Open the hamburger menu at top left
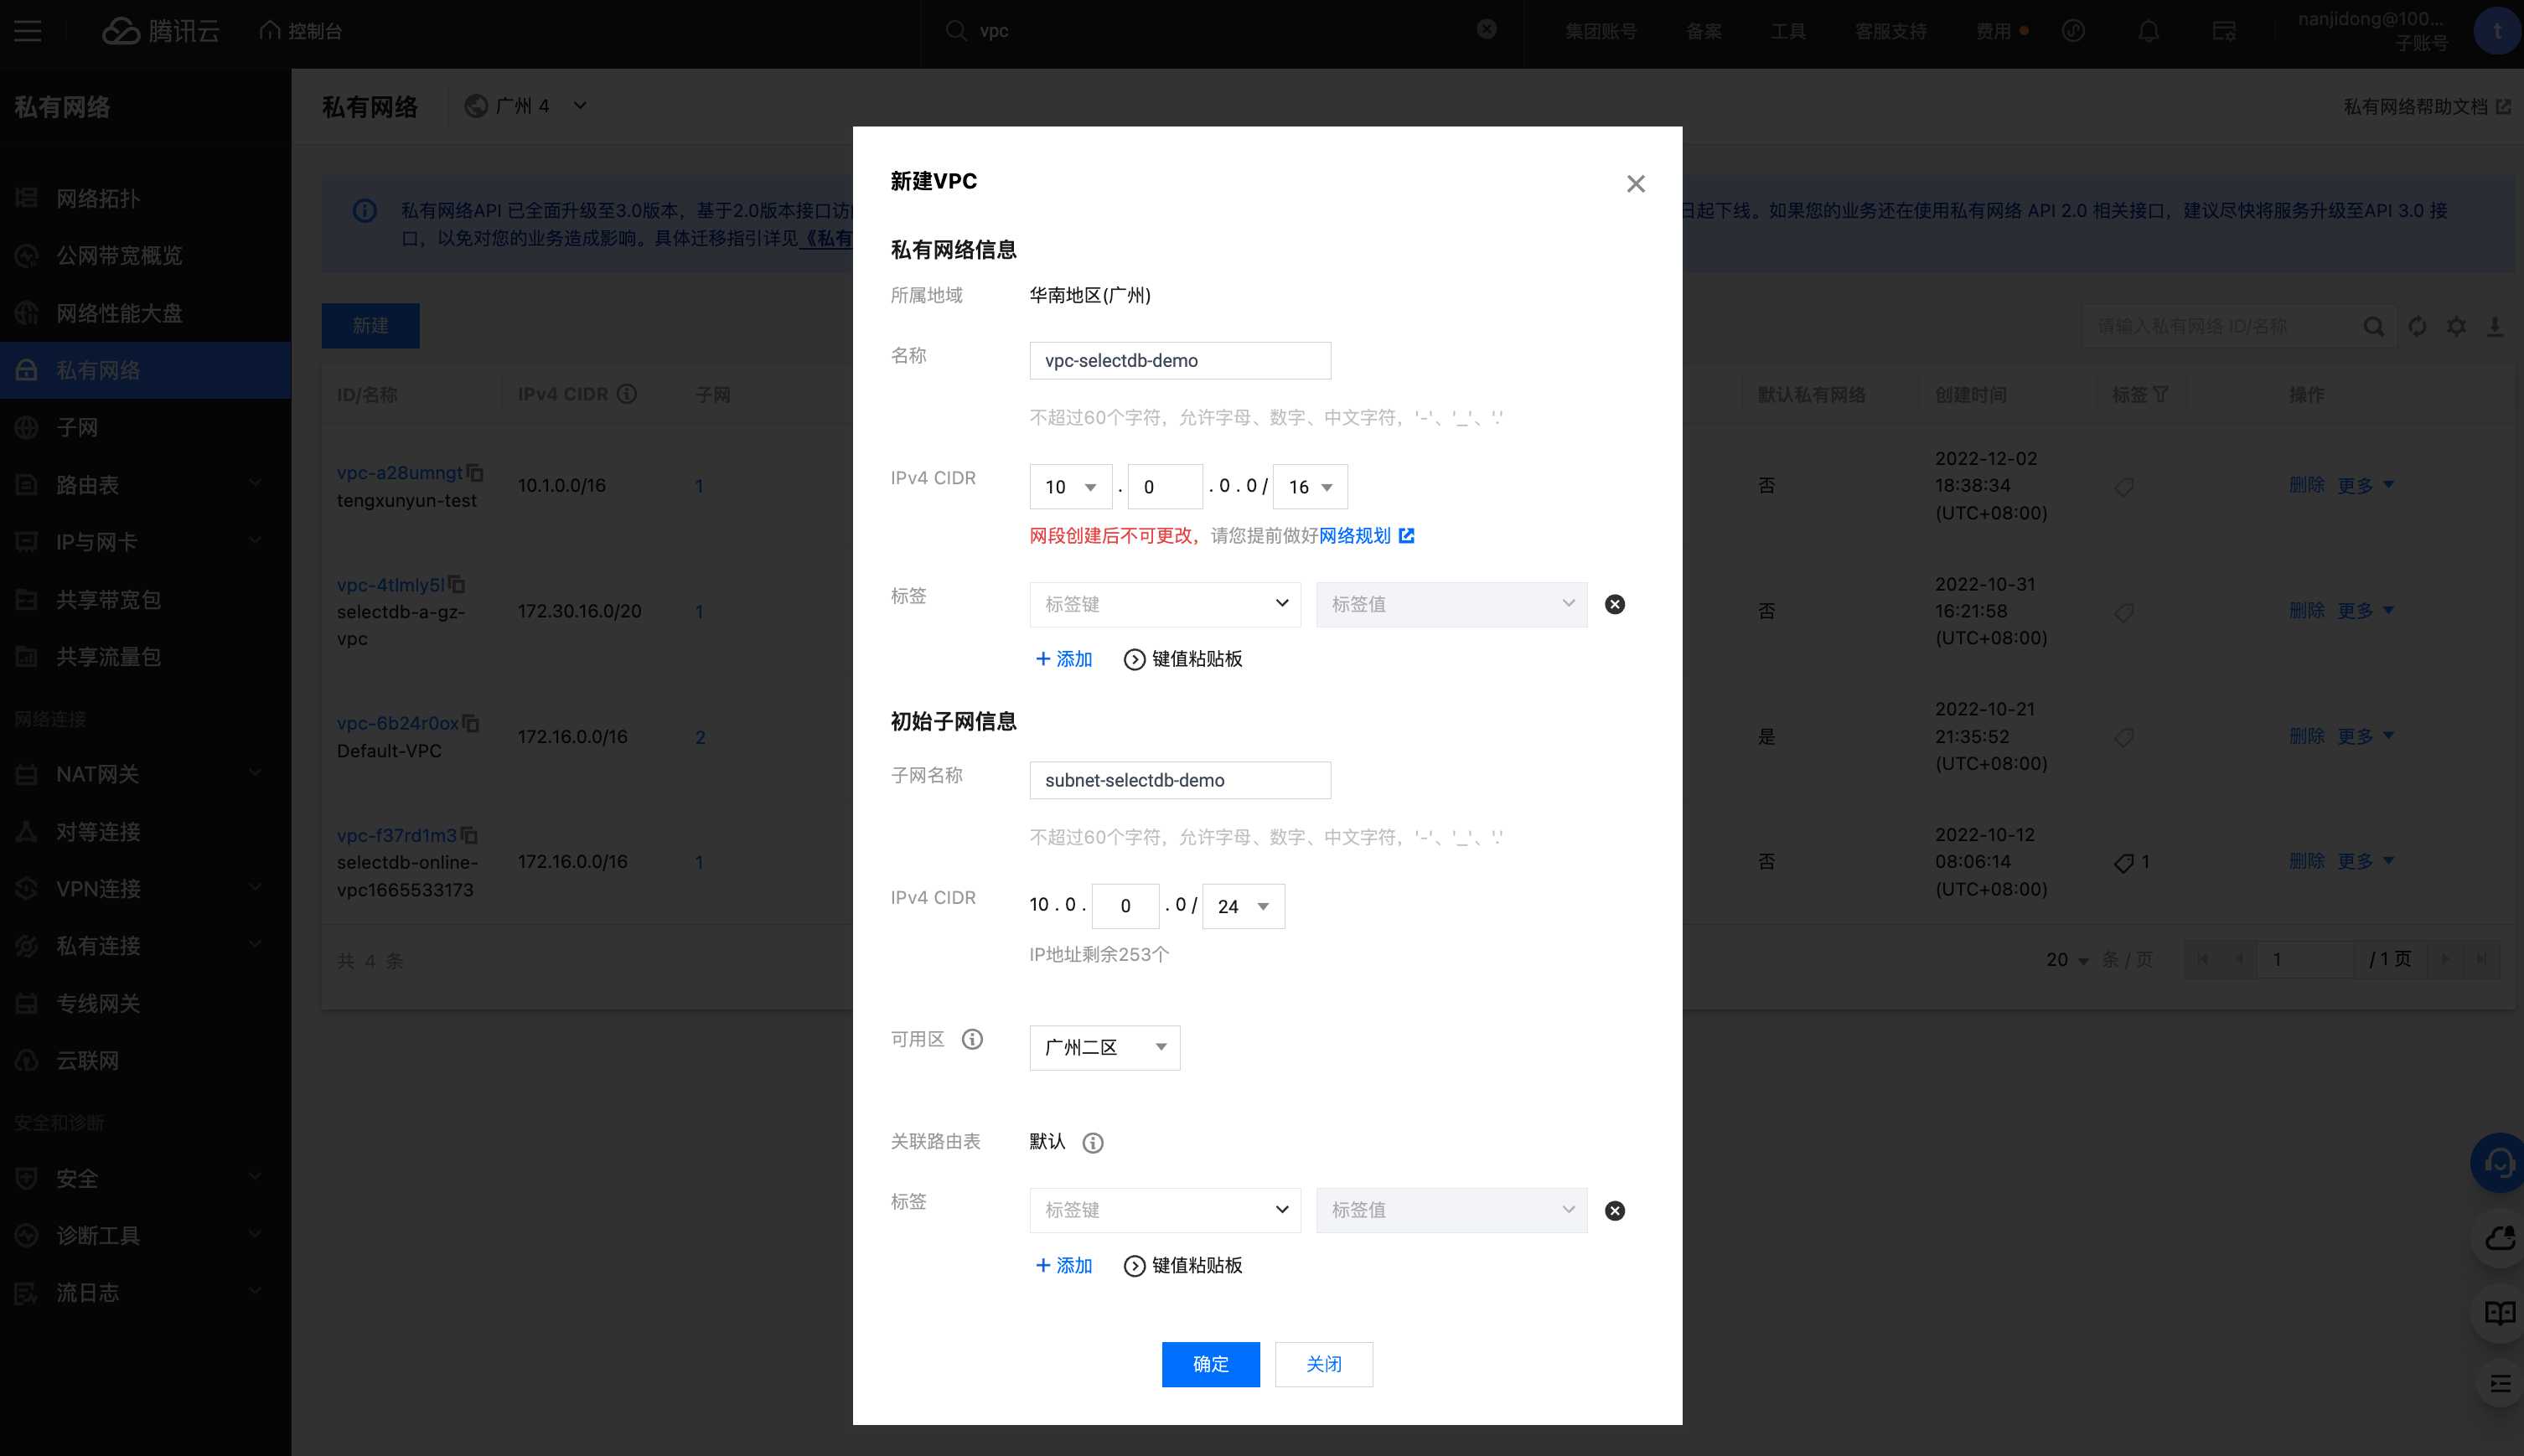Image resolution: width=2524 pixels, height=1456 pixels. pos(28,31)
